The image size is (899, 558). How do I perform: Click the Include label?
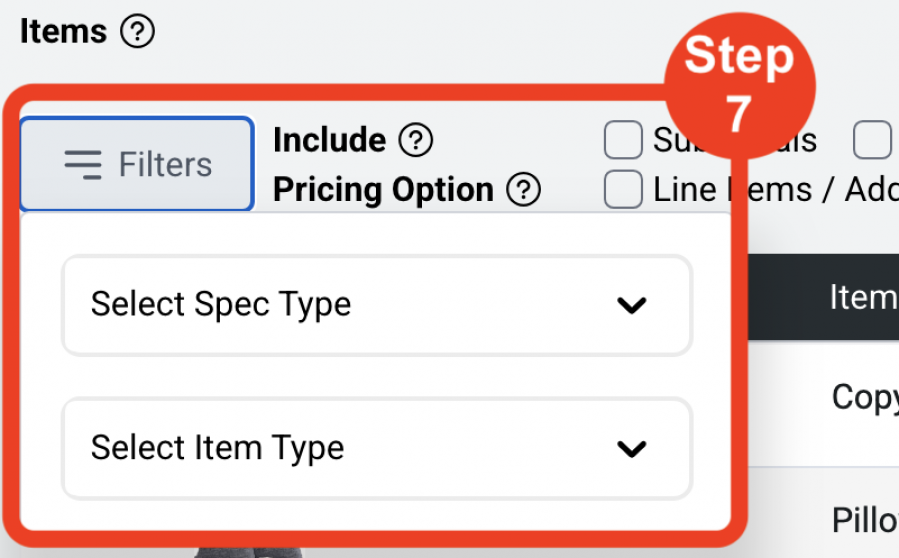[330, 140]
